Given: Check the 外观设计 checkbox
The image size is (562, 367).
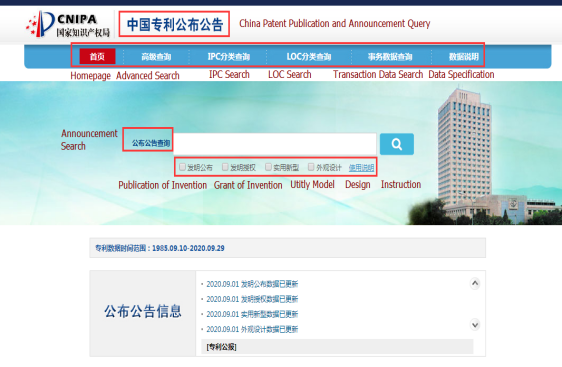Looking at the screenshot, I should [311, 167].
